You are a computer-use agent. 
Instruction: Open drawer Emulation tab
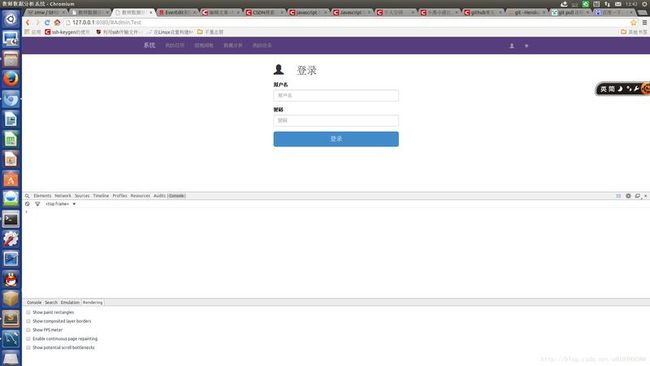click(70, 303)
